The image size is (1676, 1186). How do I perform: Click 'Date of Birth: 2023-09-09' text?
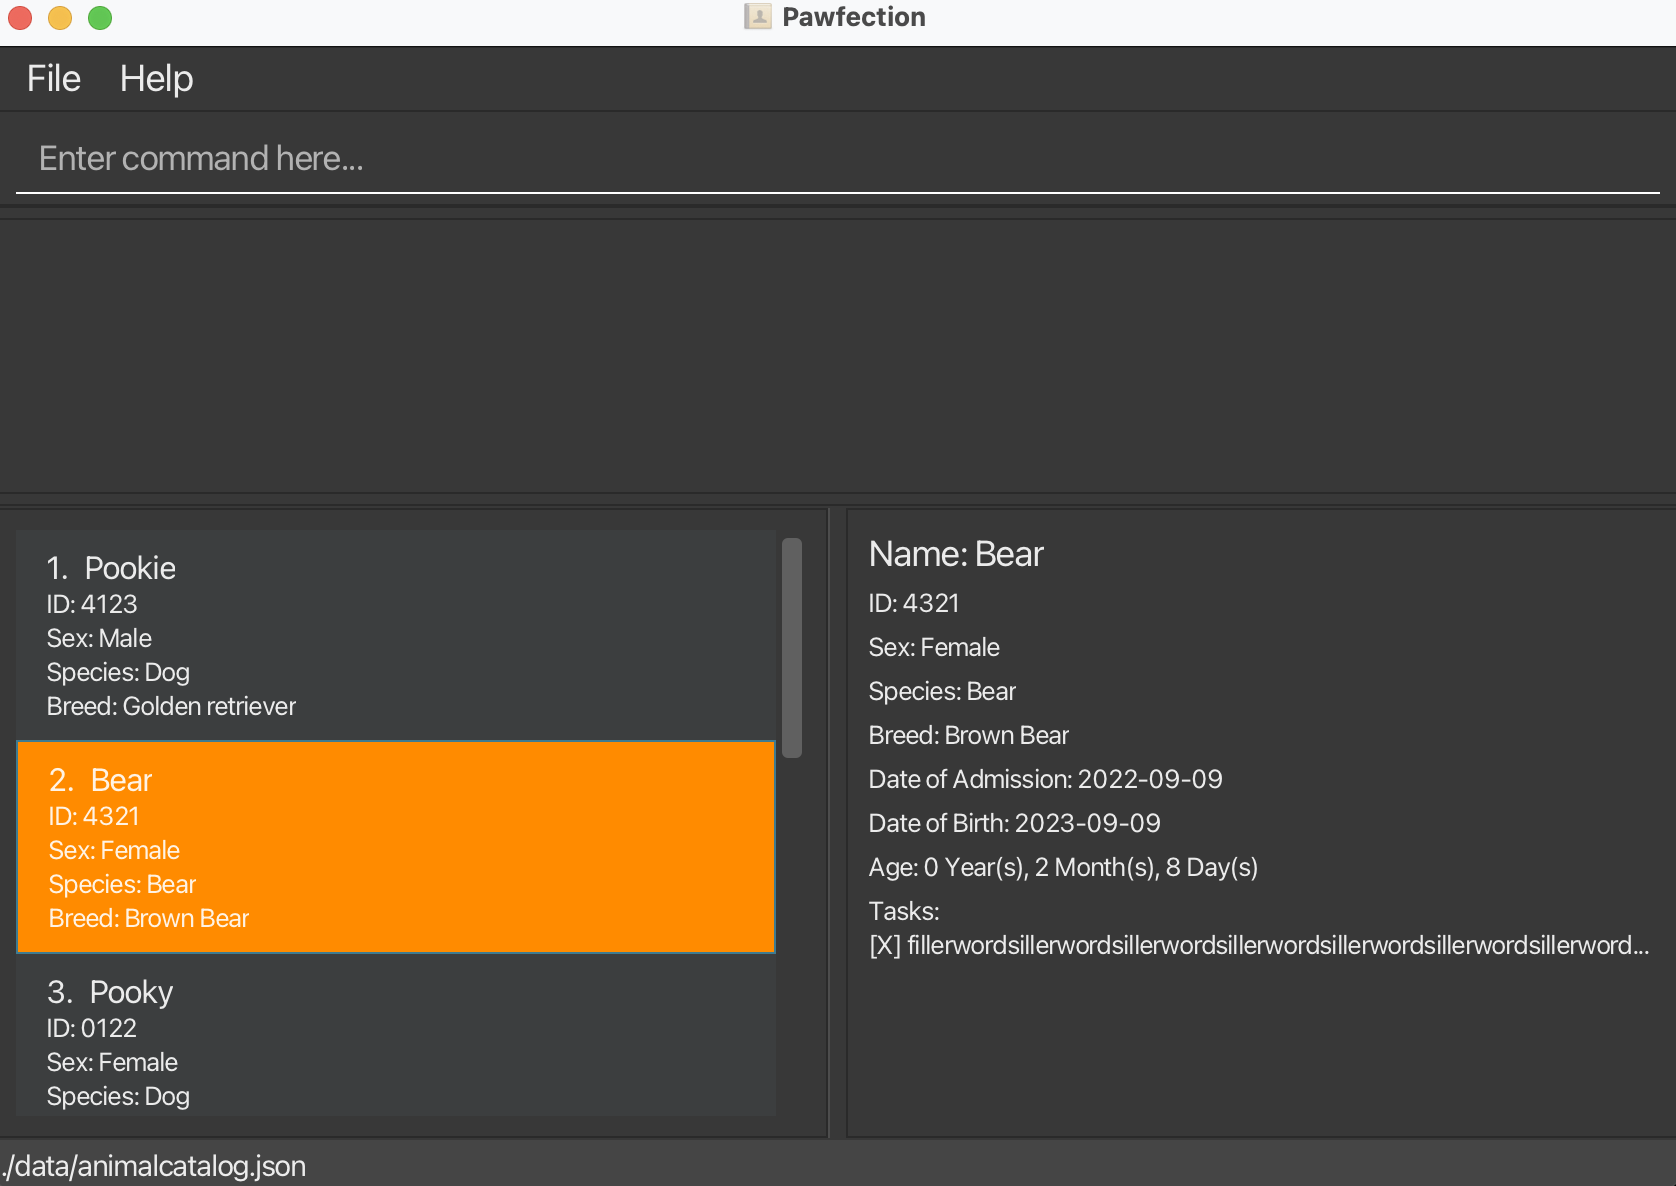pyautogui.click(x=1014, y=823)
